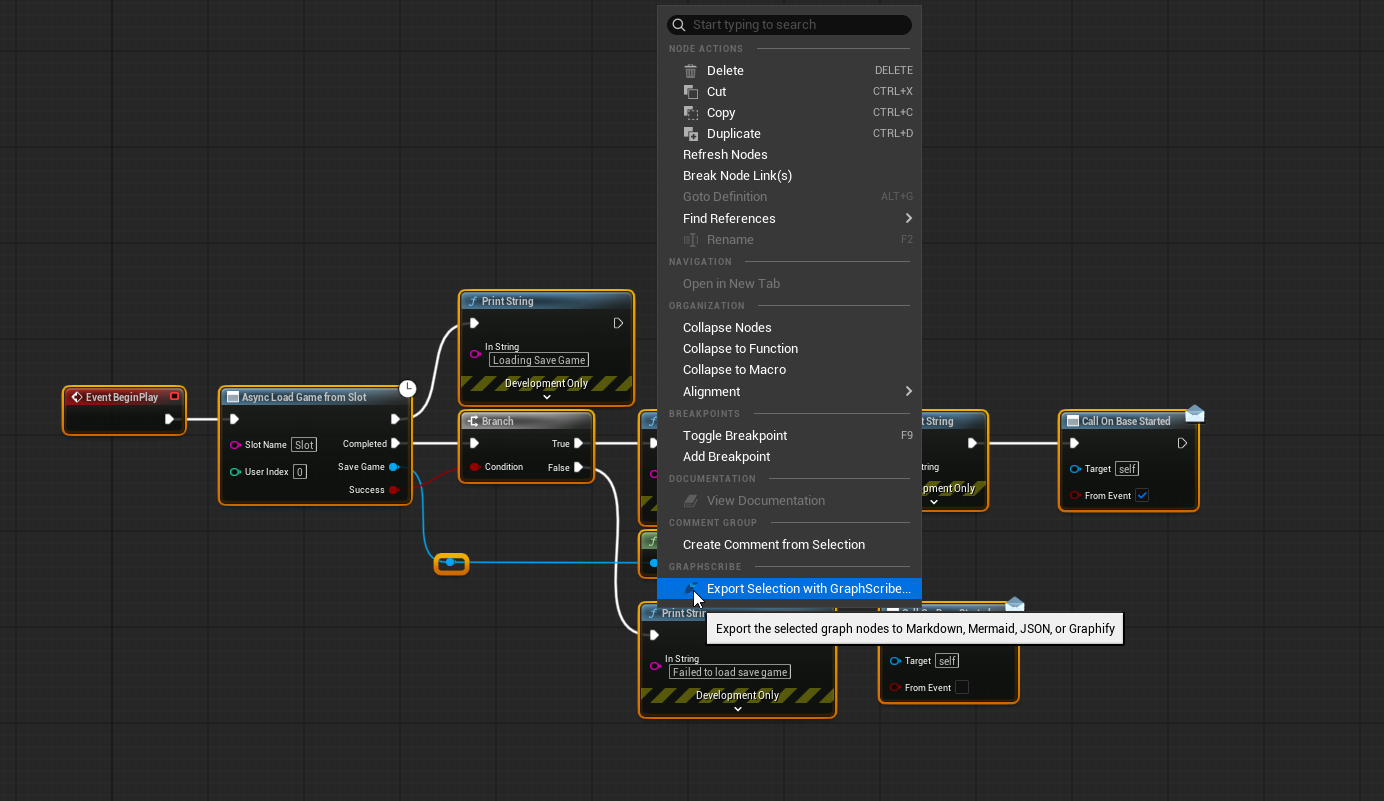Choose Toggle Breakpoint

coord(789,436)
